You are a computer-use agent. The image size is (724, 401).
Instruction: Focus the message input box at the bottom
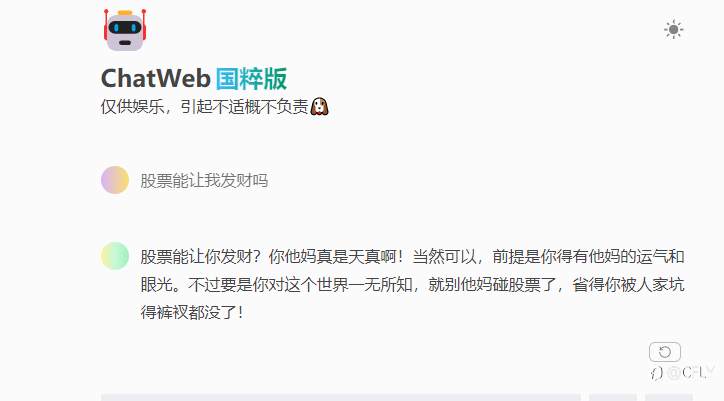coord(340,397)
